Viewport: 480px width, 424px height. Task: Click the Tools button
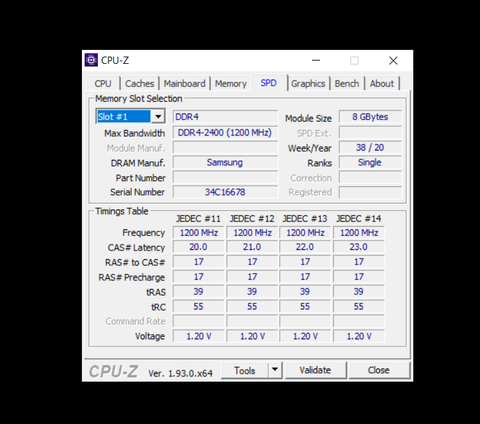pos(245,370)
